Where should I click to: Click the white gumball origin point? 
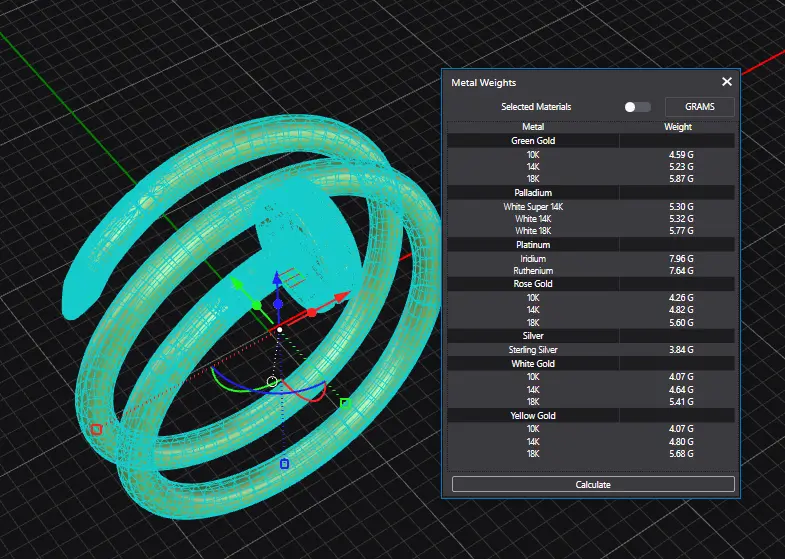pyautogui.click(x=280, y=329)
